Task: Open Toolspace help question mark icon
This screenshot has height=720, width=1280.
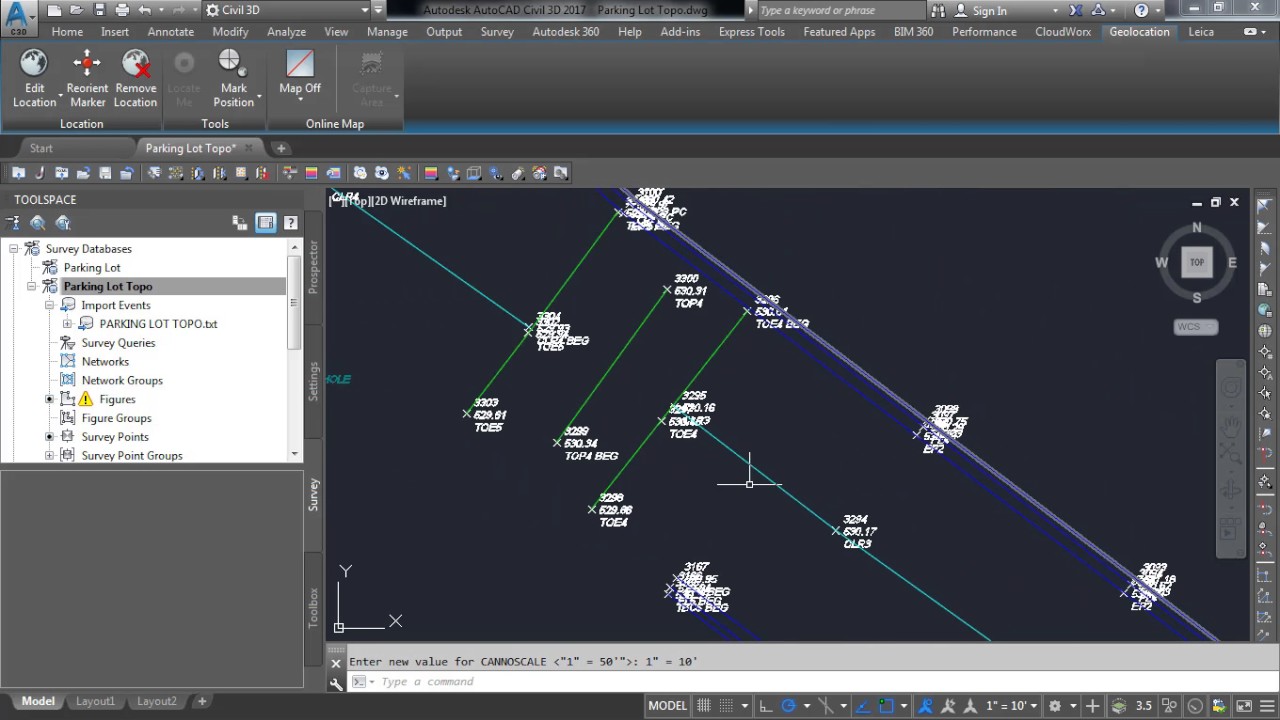Action: click(x=291, y=223)
